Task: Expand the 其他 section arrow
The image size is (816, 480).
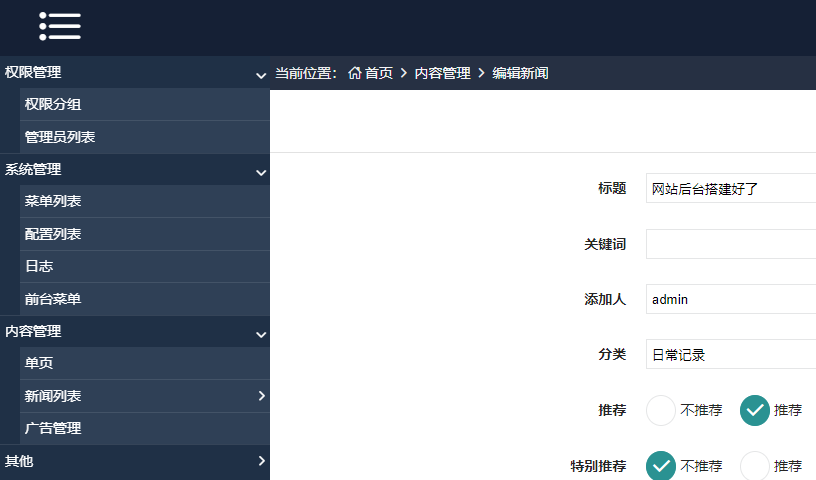Action: [261, 461]
